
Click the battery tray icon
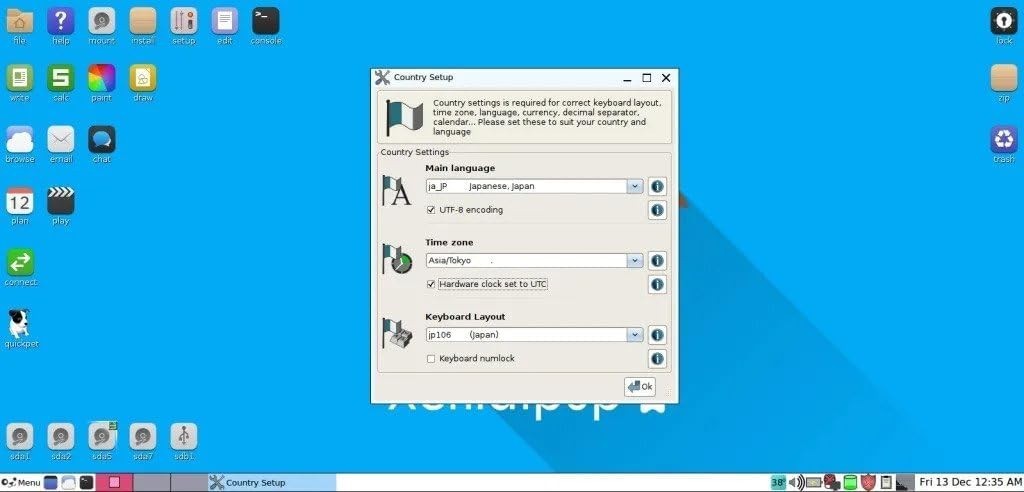(x=814, y=483)
